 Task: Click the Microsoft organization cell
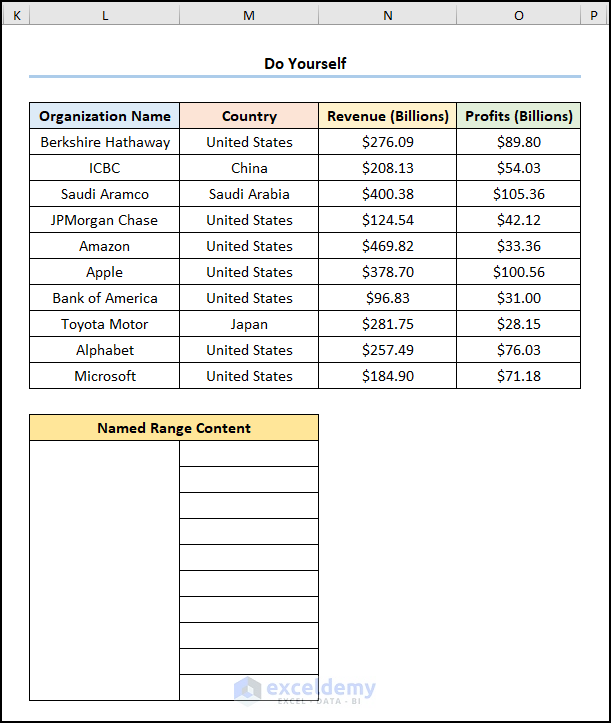(x=105, y=376)
